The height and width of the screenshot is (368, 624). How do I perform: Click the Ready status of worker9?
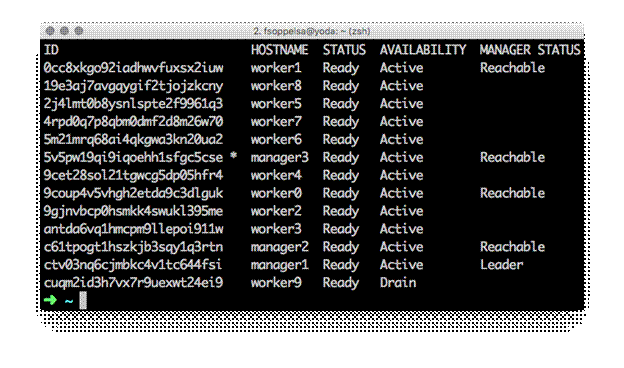[x=341, y=283]
